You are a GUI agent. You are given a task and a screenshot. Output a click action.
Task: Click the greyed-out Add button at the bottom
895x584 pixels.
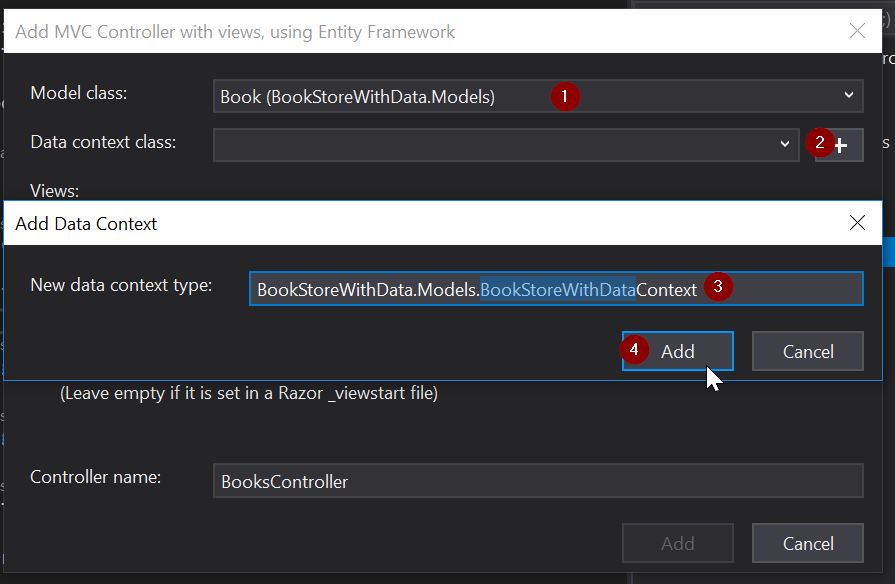tap(677, 543)
